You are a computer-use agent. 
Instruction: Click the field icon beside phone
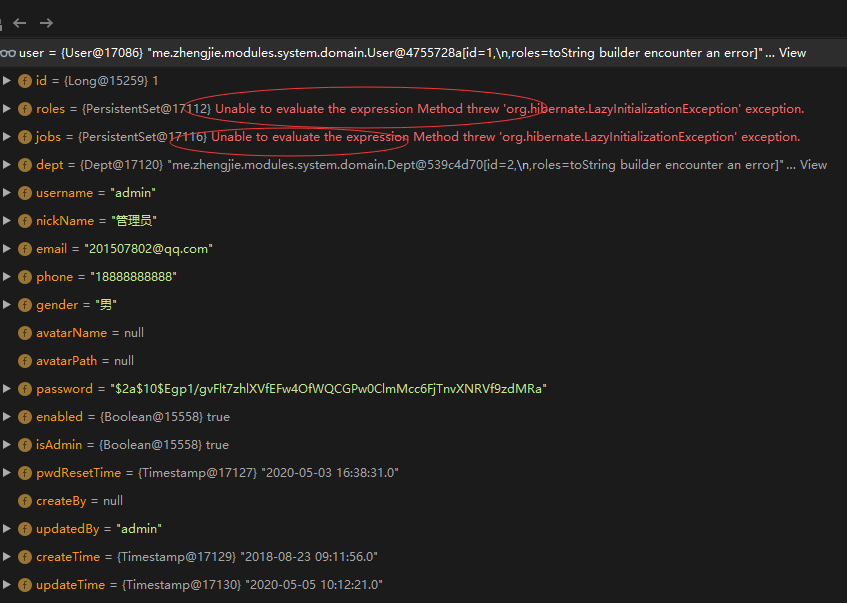(25, 277)
